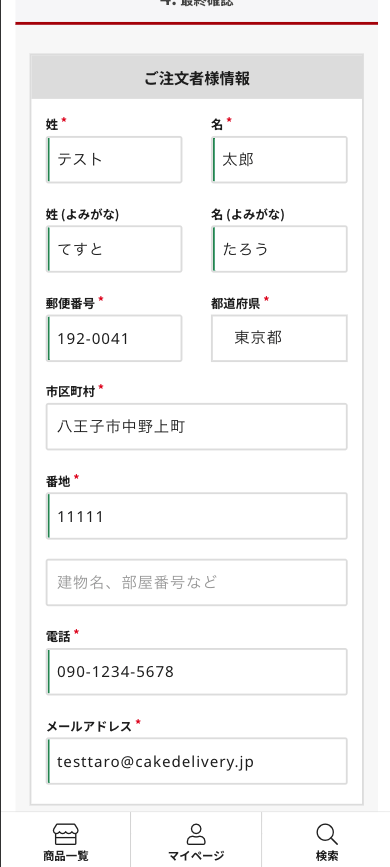Viewport: 390px width, 867px height.
Task: Tap the マイページ person icon
Action: (x=196, y=834)
